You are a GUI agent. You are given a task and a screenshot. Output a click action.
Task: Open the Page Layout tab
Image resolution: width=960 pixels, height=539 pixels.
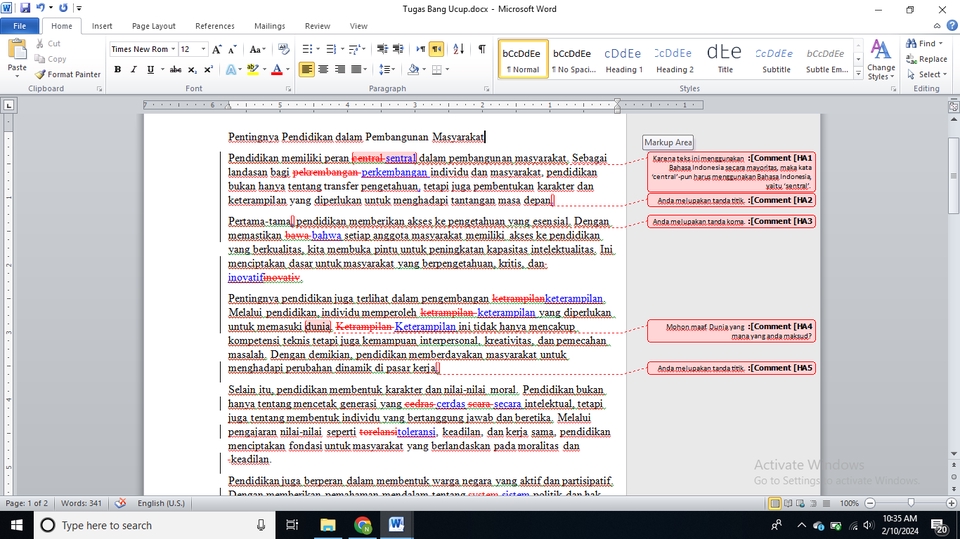click(x=153, y=26)
